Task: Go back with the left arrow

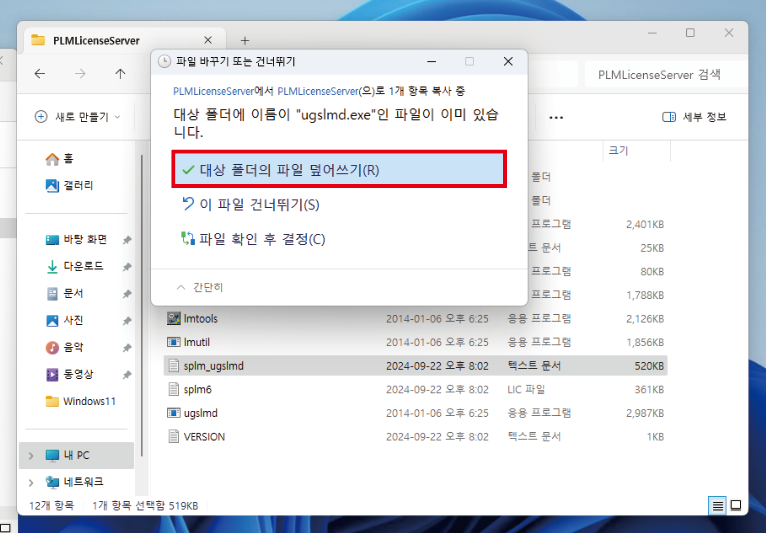Action: point(40,74)
